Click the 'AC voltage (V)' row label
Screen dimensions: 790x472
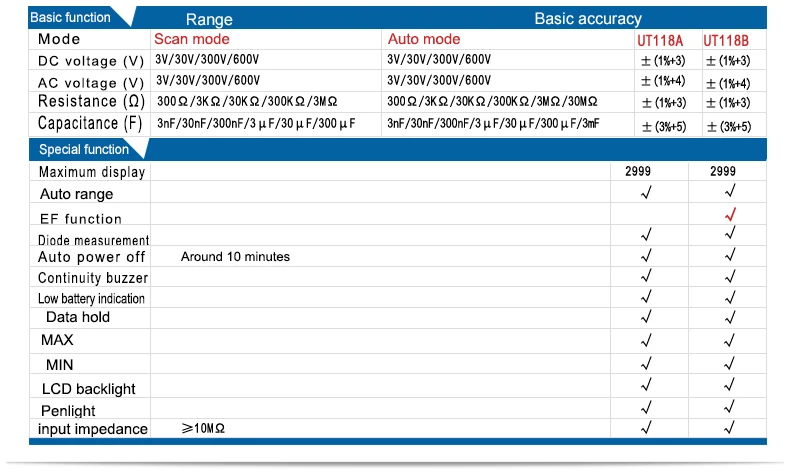91,83
